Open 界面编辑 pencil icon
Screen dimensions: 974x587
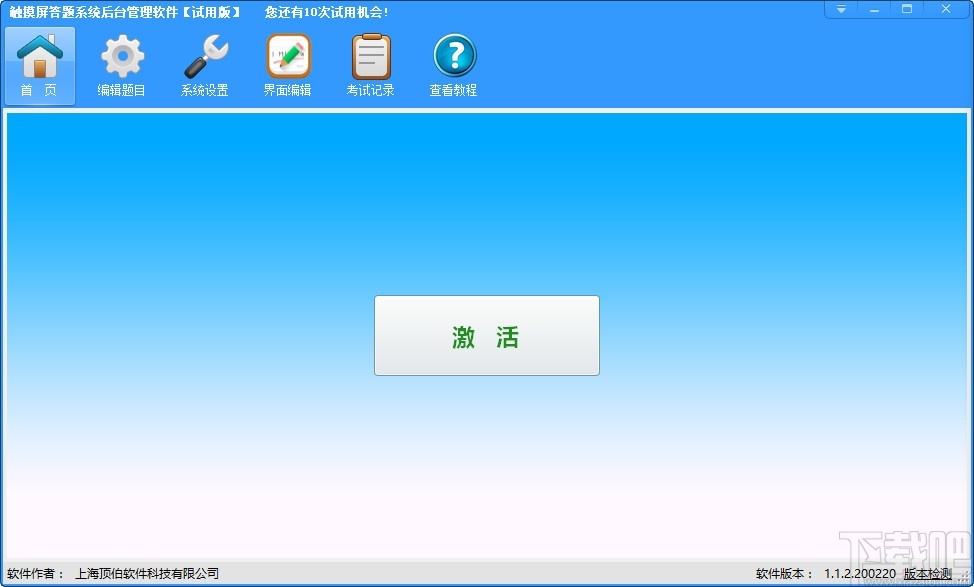pyautogui.click(x=288, y=66)
